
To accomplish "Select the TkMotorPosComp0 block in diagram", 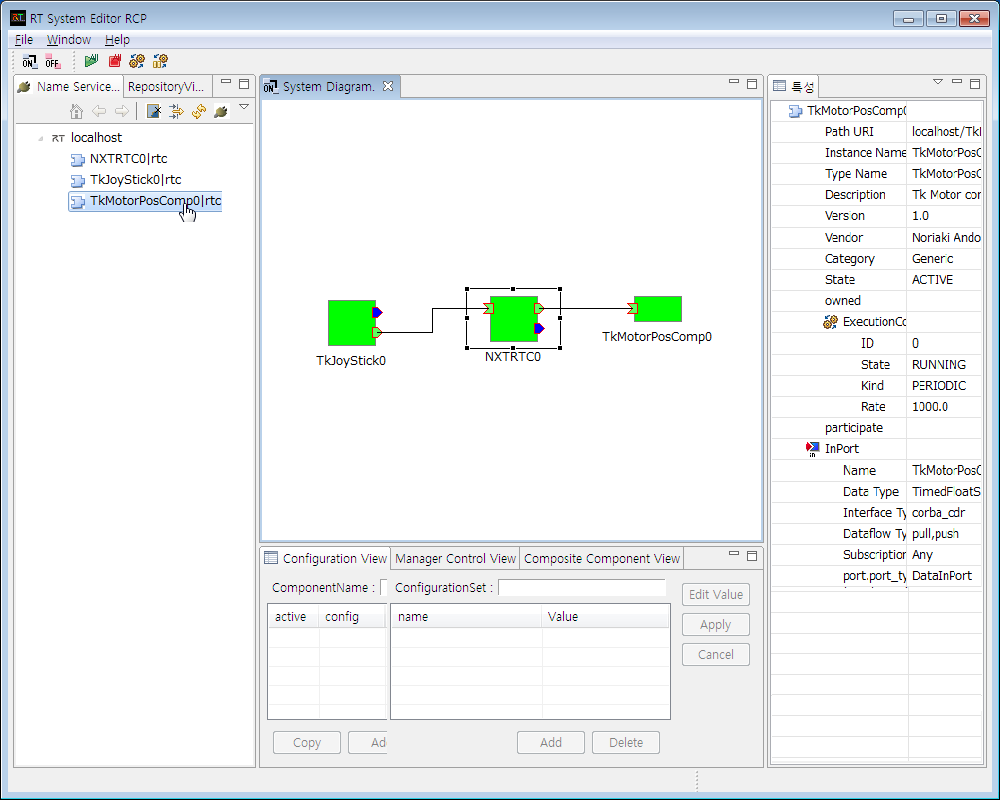I will [x=658, y=309].
